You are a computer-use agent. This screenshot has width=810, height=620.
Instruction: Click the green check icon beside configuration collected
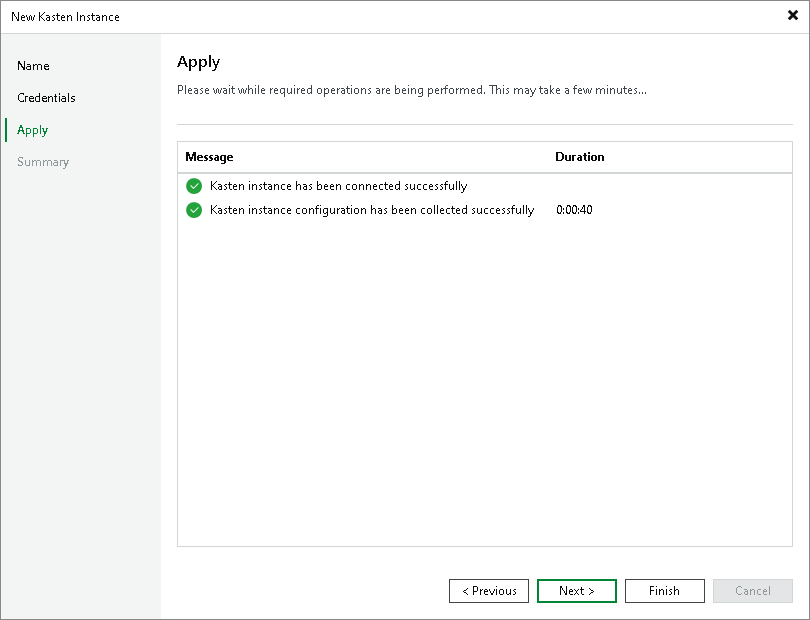coord(194,210)
